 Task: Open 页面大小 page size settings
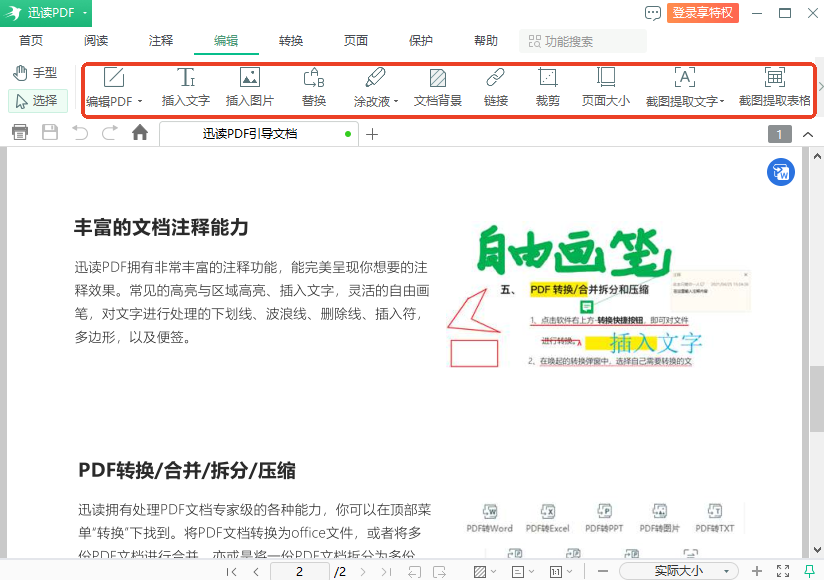605,88
